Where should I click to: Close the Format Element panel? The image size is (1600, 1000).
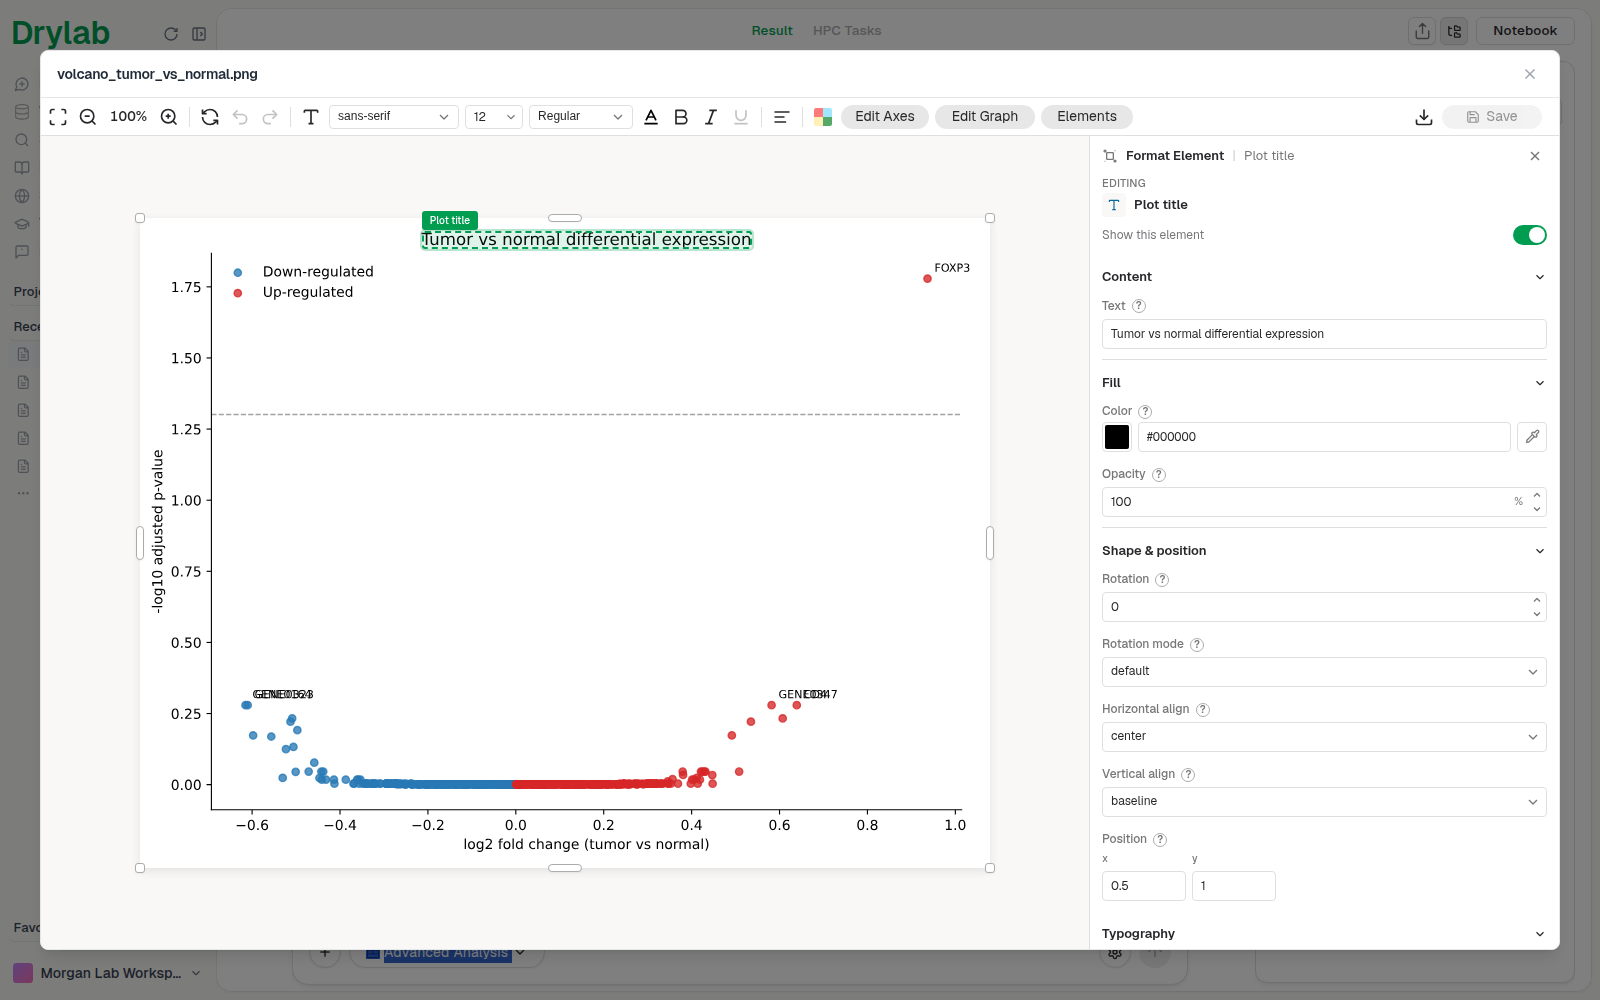point(1535,156)
